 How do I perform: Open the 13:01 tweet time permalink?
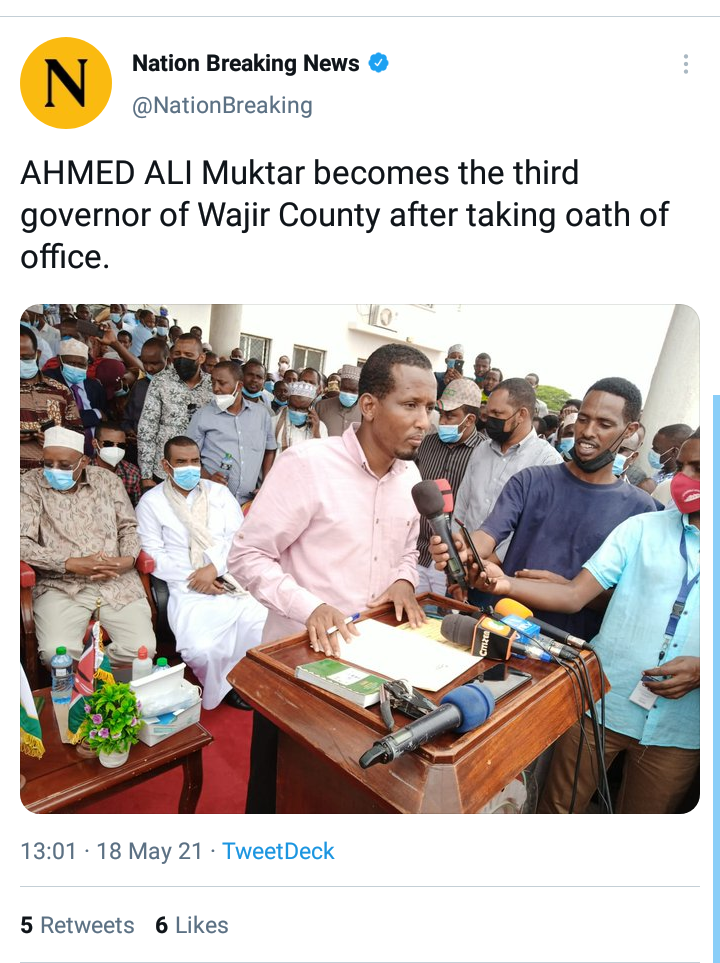[49, 851]
